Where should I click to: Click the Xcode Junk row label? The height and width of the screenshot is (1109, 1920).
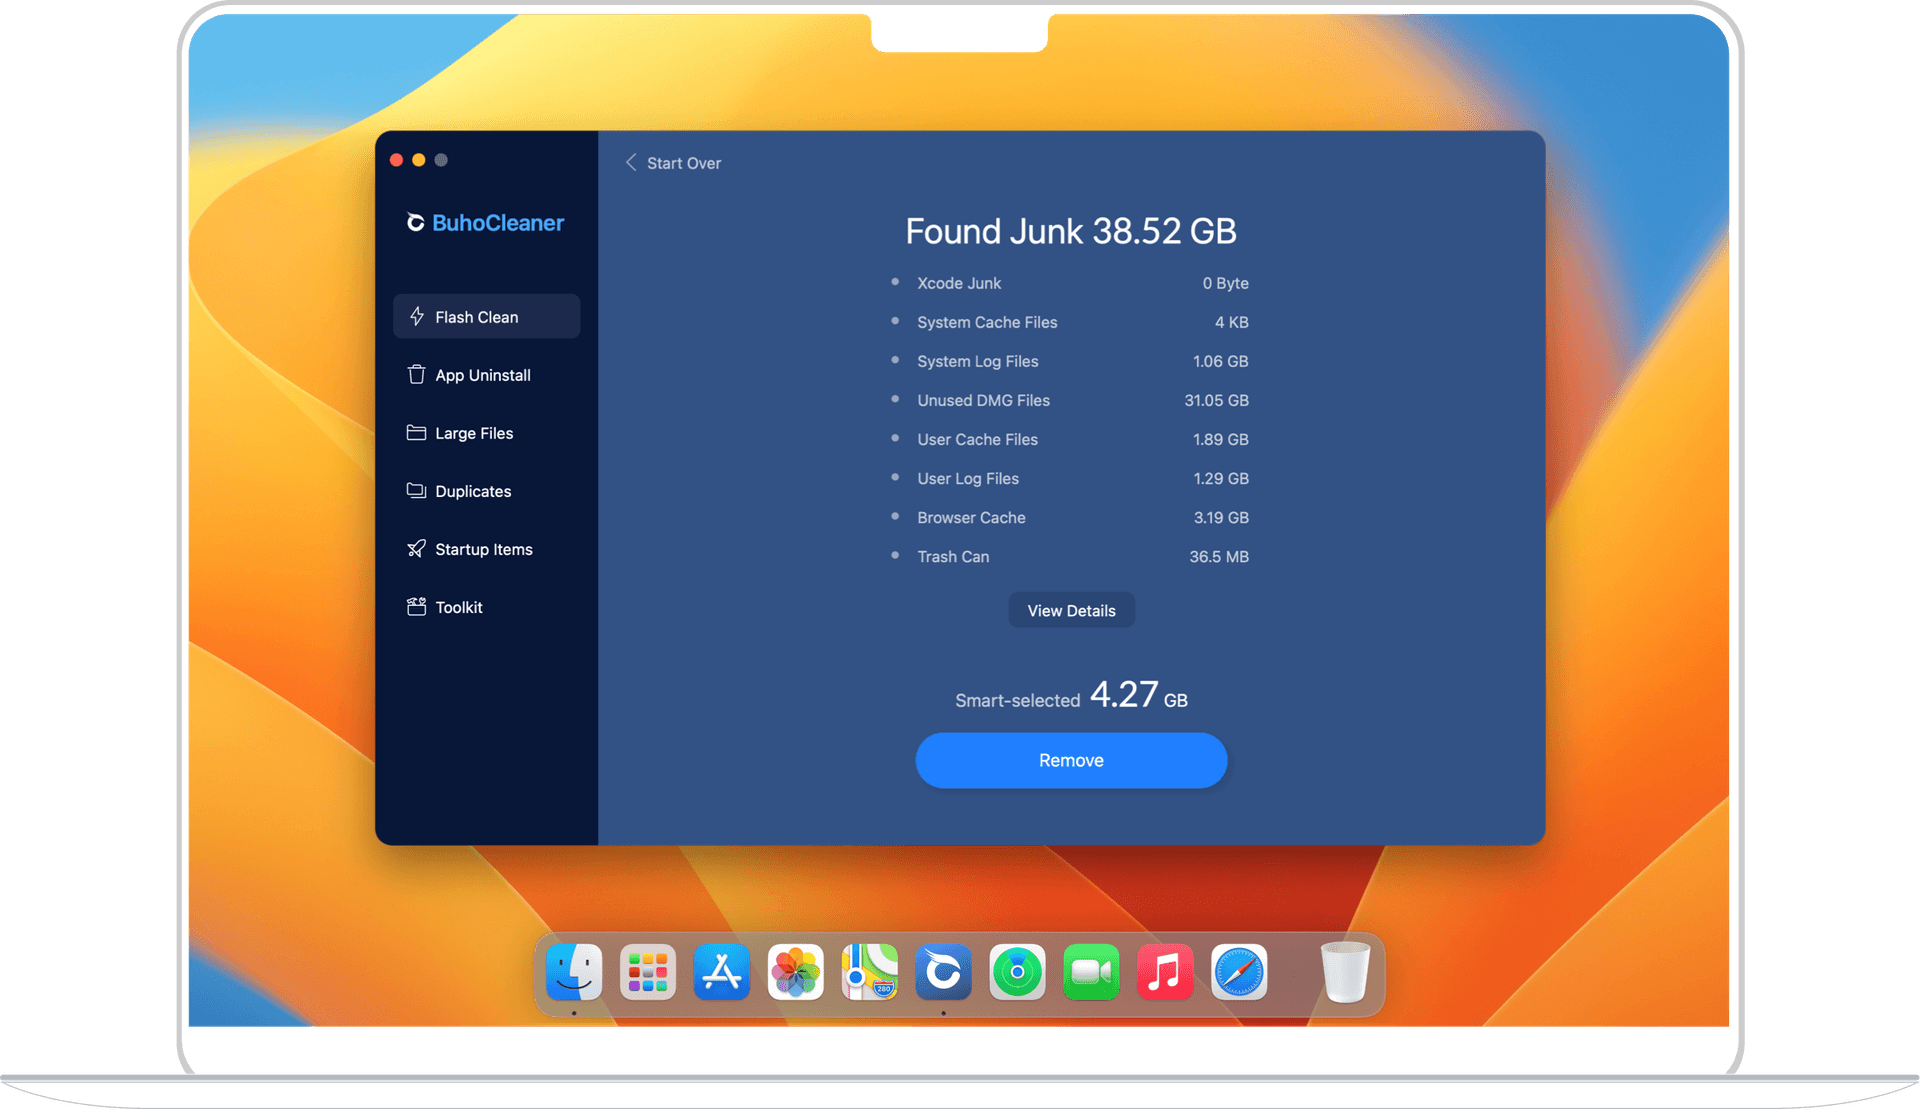click(x=959, y=283)
